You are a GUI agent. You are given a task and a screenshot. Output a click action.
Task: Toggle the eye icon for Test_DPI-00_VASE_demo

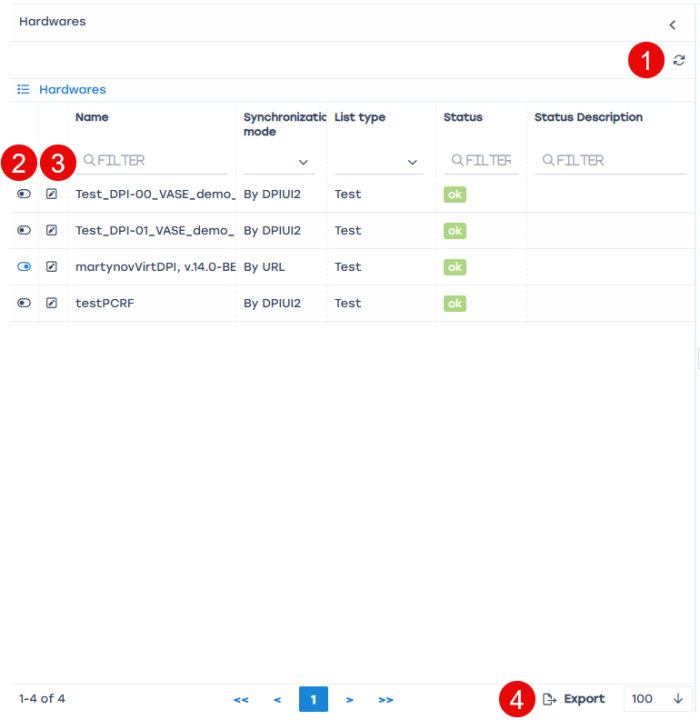24,194
